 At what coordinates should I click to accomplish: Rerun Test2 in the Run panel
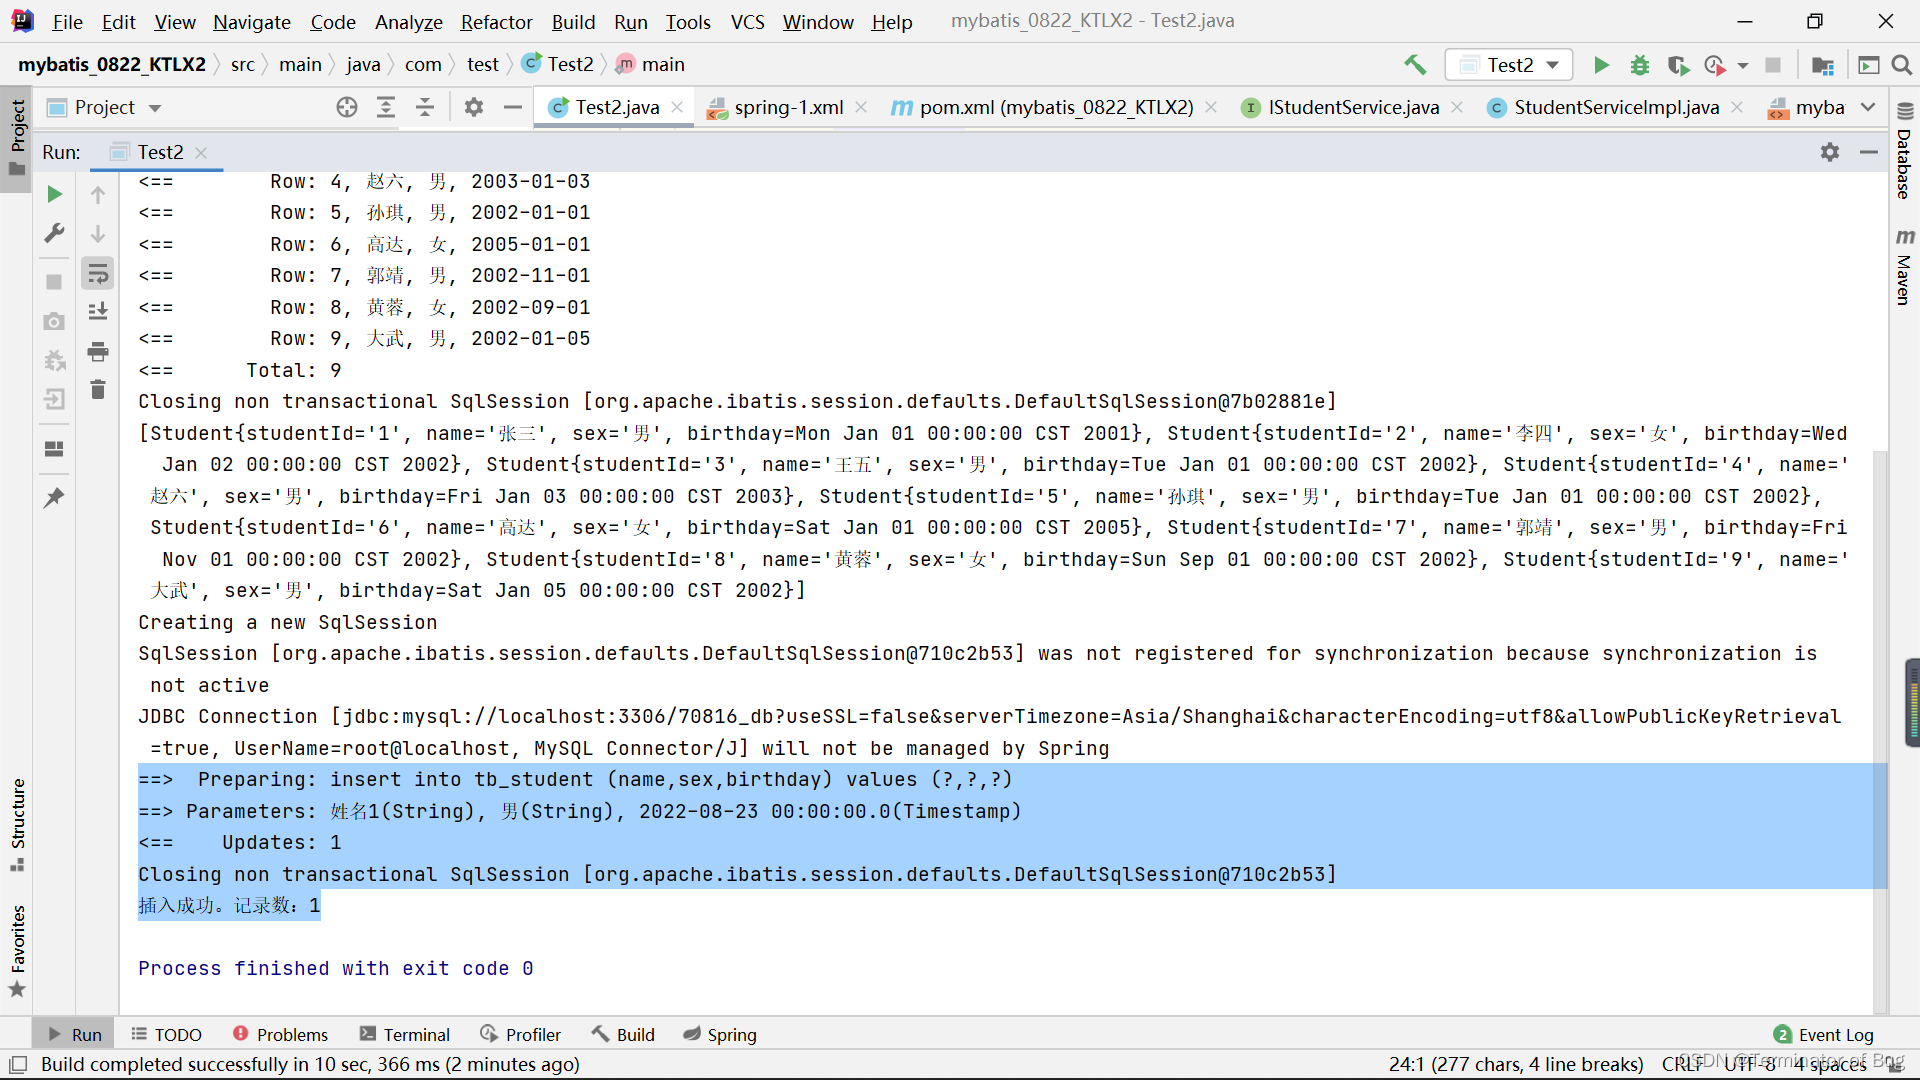point(55,194)
